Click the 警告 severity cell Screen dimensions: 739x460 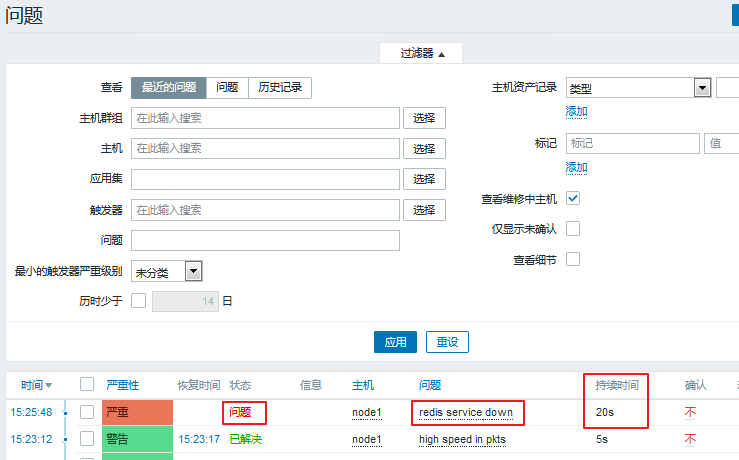(138, 439)
